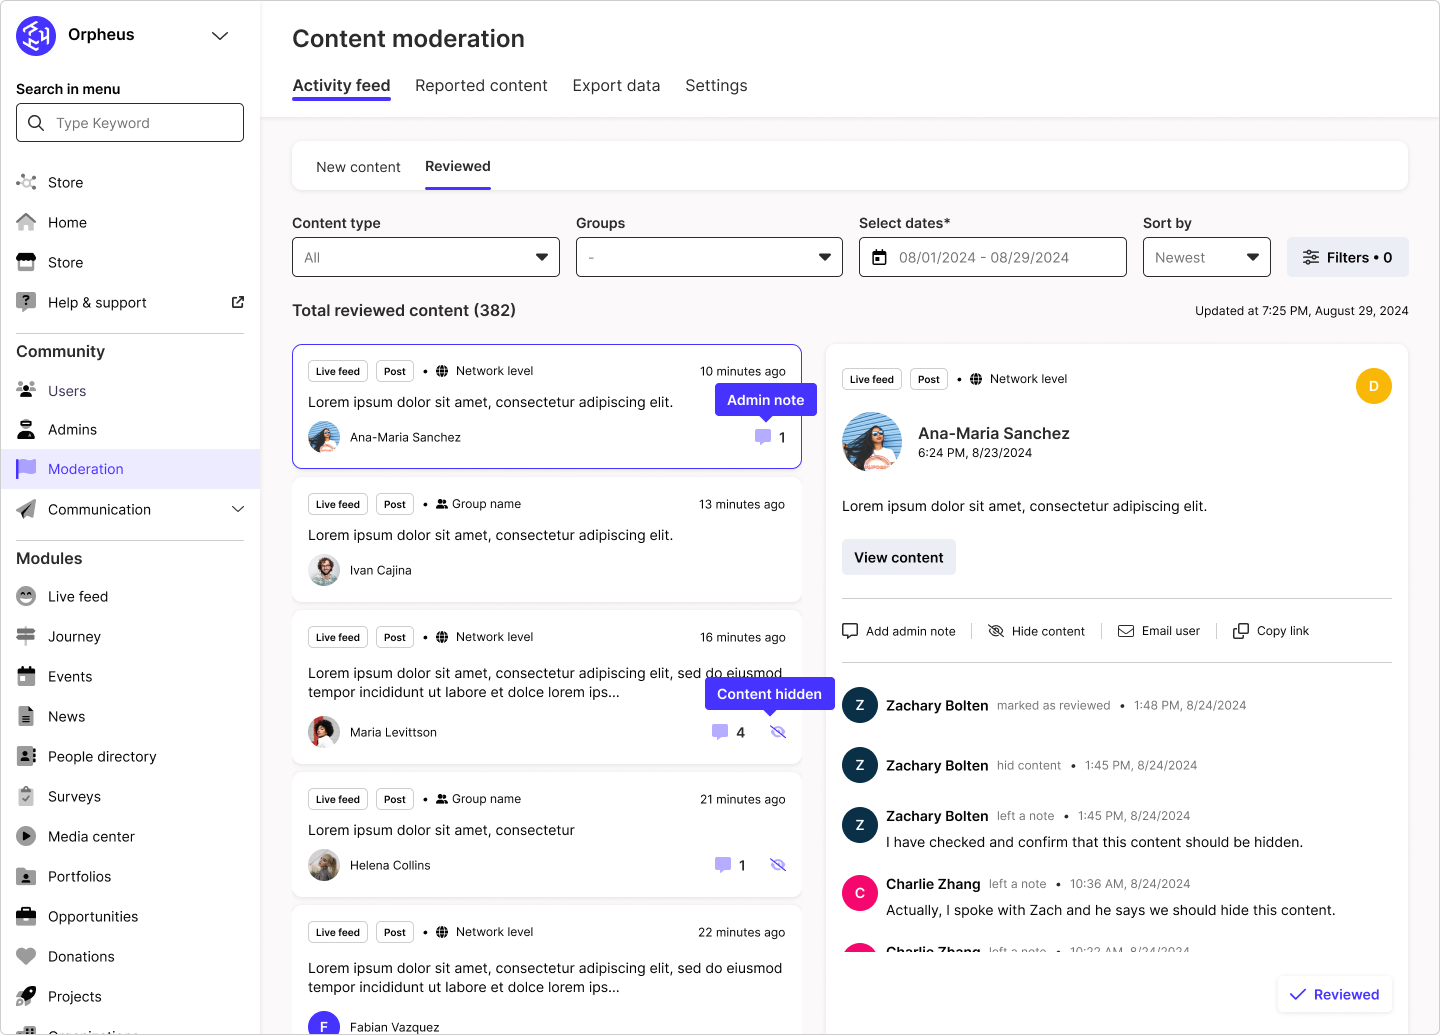This screenshot has height=1035, width=1440.
Task: Click the calendar icon in the dates field
Action: (x=879, y=257)
